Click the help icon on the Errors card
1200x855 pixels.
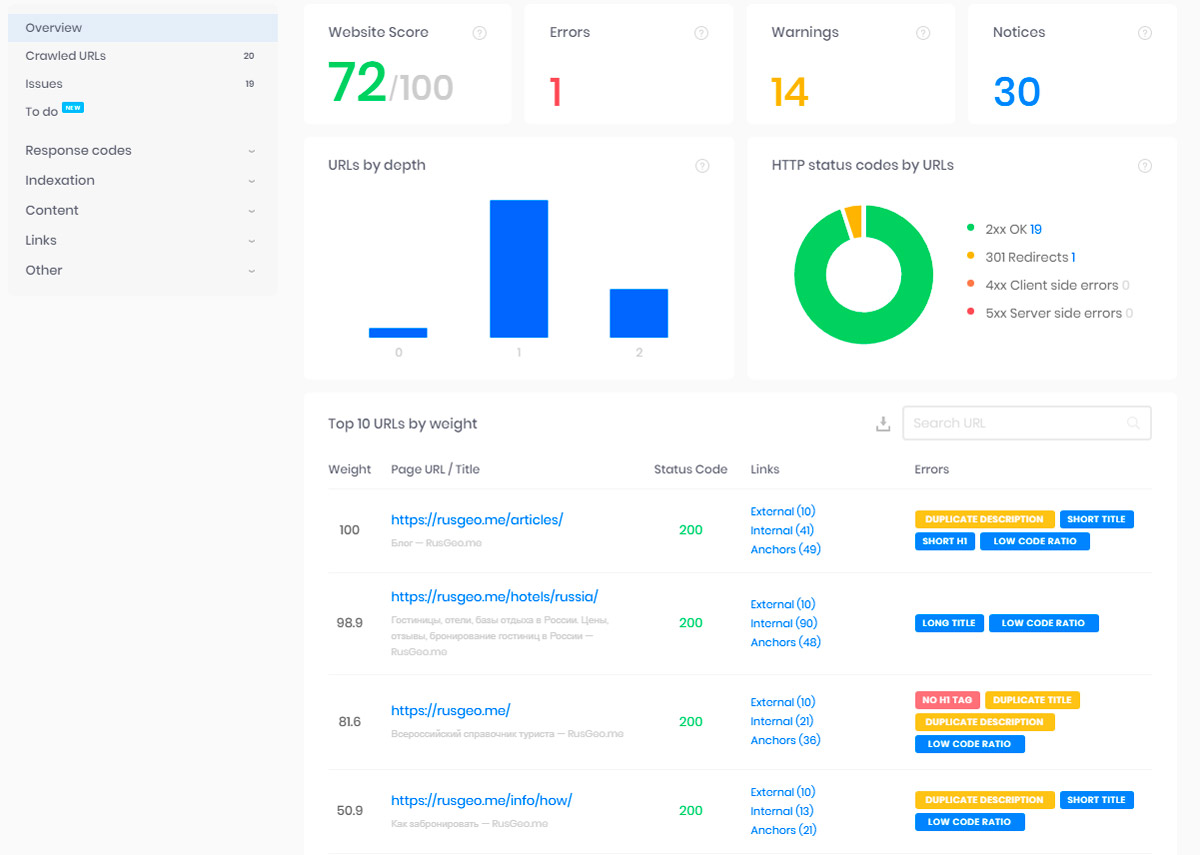[x=700, y=32]
